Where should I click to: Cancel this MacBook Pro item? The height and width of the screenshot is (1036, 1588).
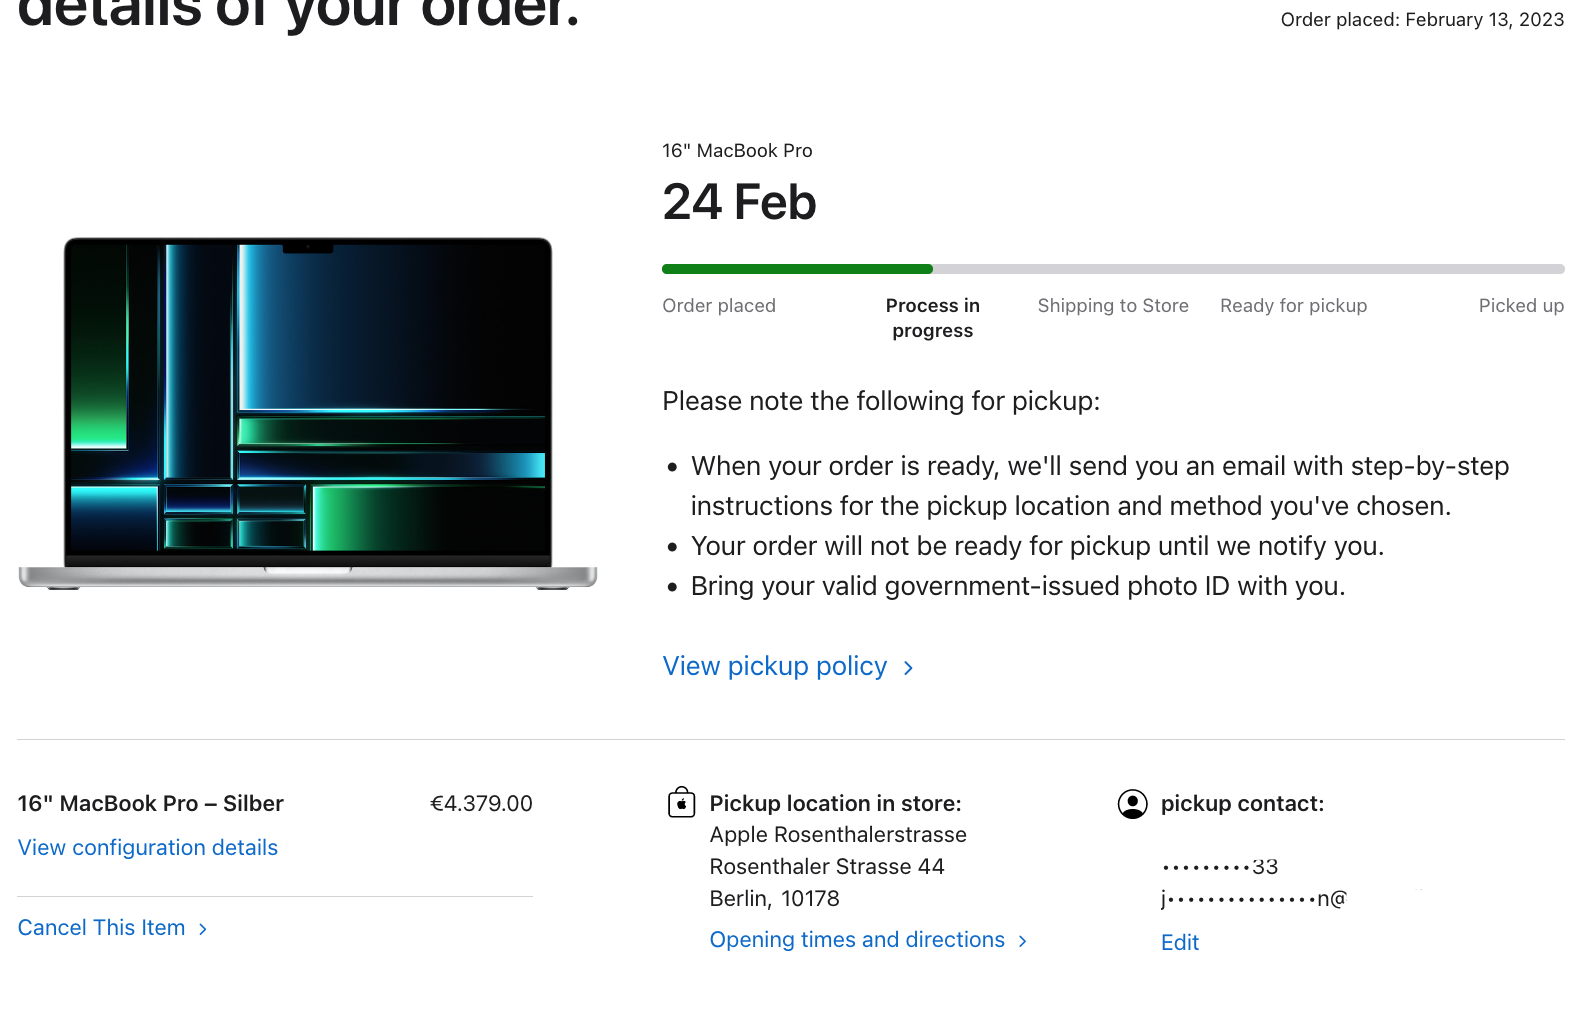(x=101, y=928)
